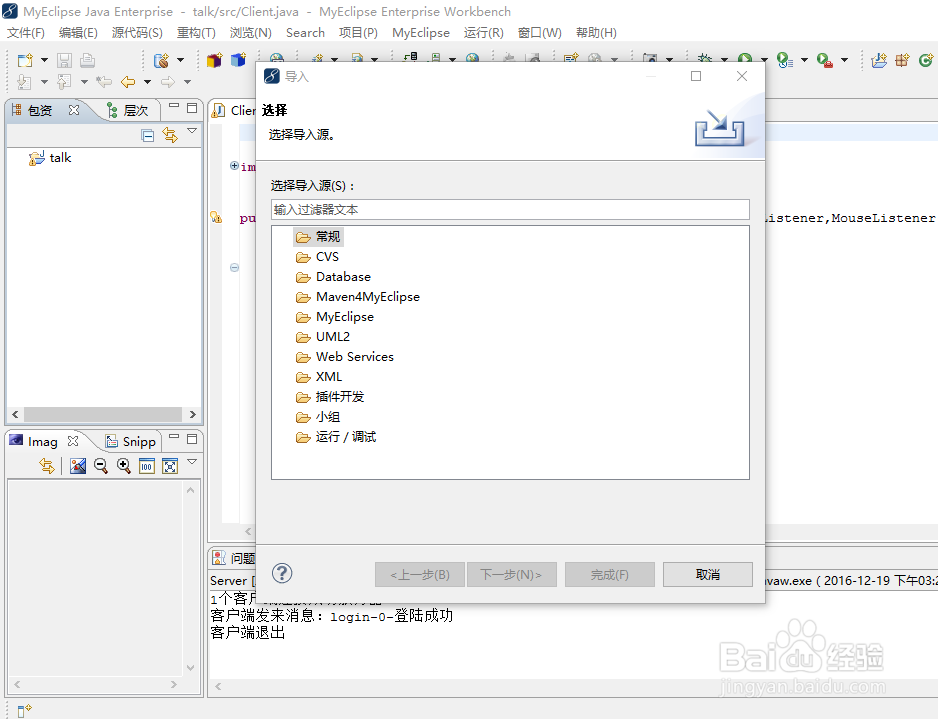
Task: Open the package explorer view menu triangle
Action: tap(192, 131)
